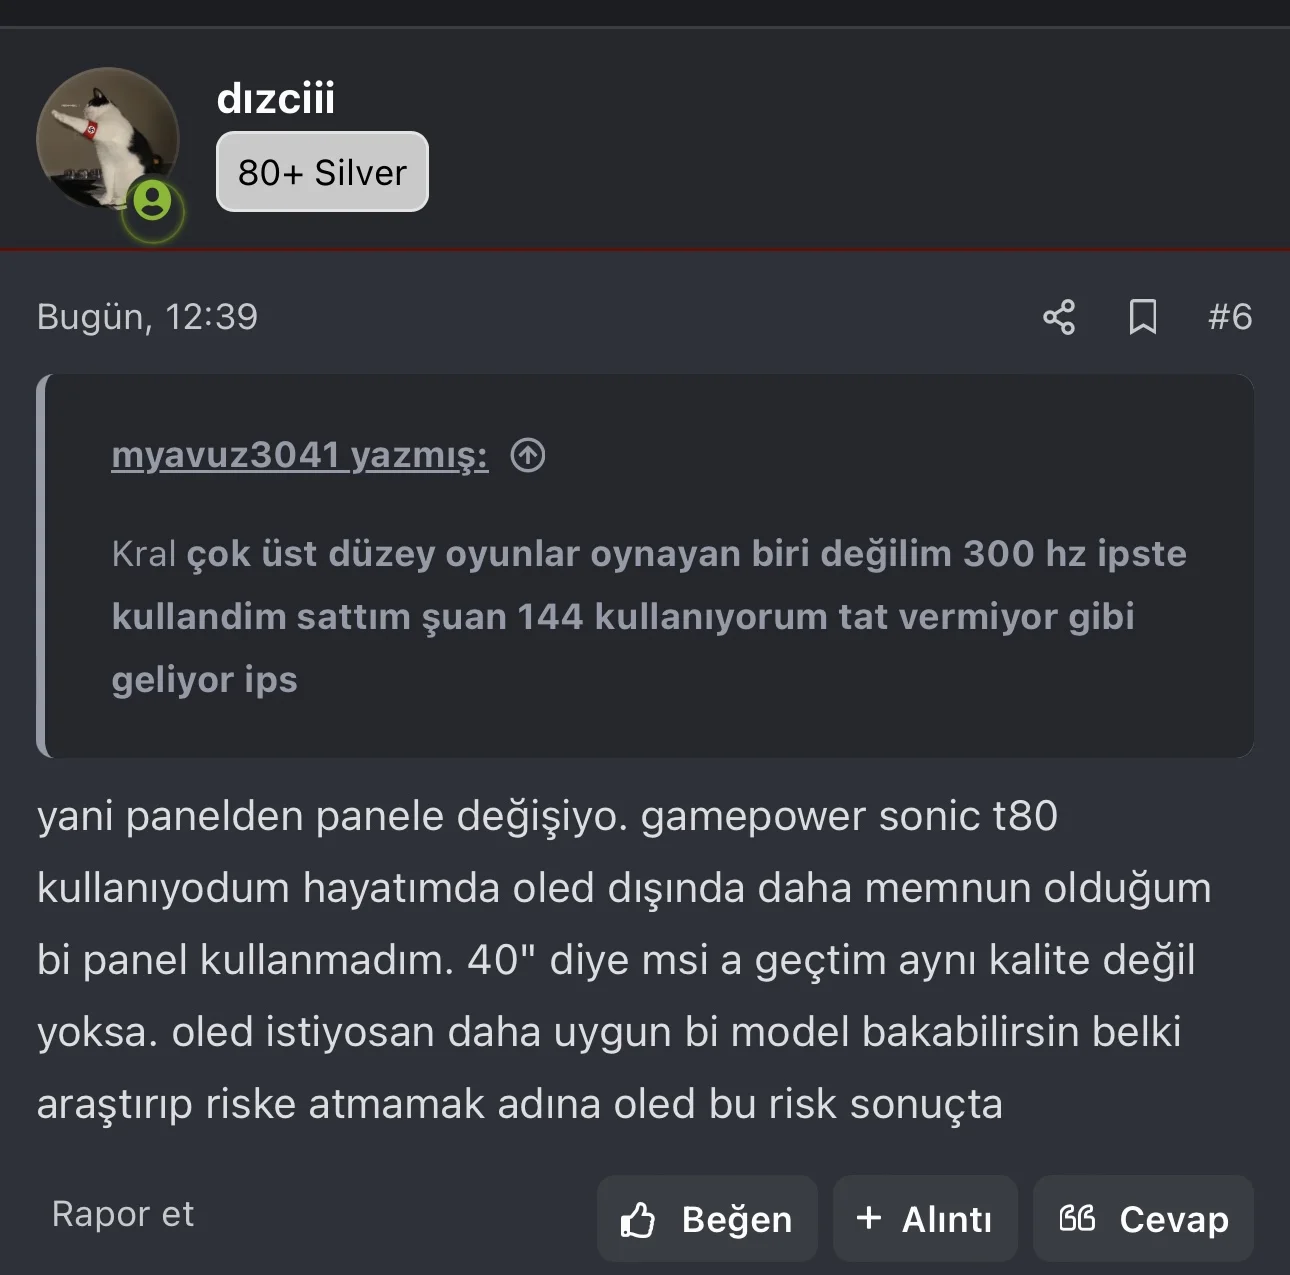Bookmark this post with the bookmark icon
Viewport: 1290px width, 1275px height.
coord(1143,317)
